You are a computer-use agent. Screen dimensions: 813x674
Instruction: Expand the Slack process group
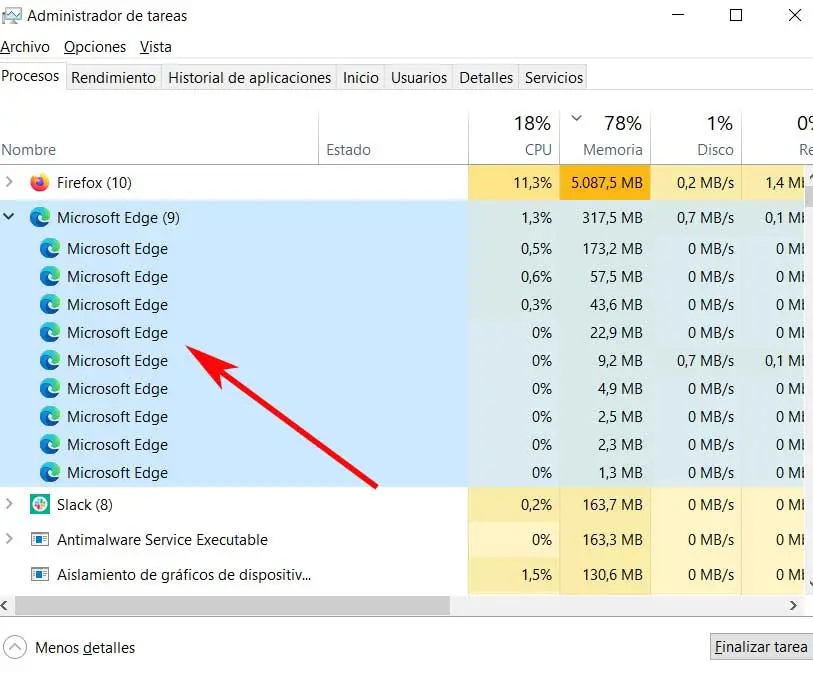click(x=10, y=505)
